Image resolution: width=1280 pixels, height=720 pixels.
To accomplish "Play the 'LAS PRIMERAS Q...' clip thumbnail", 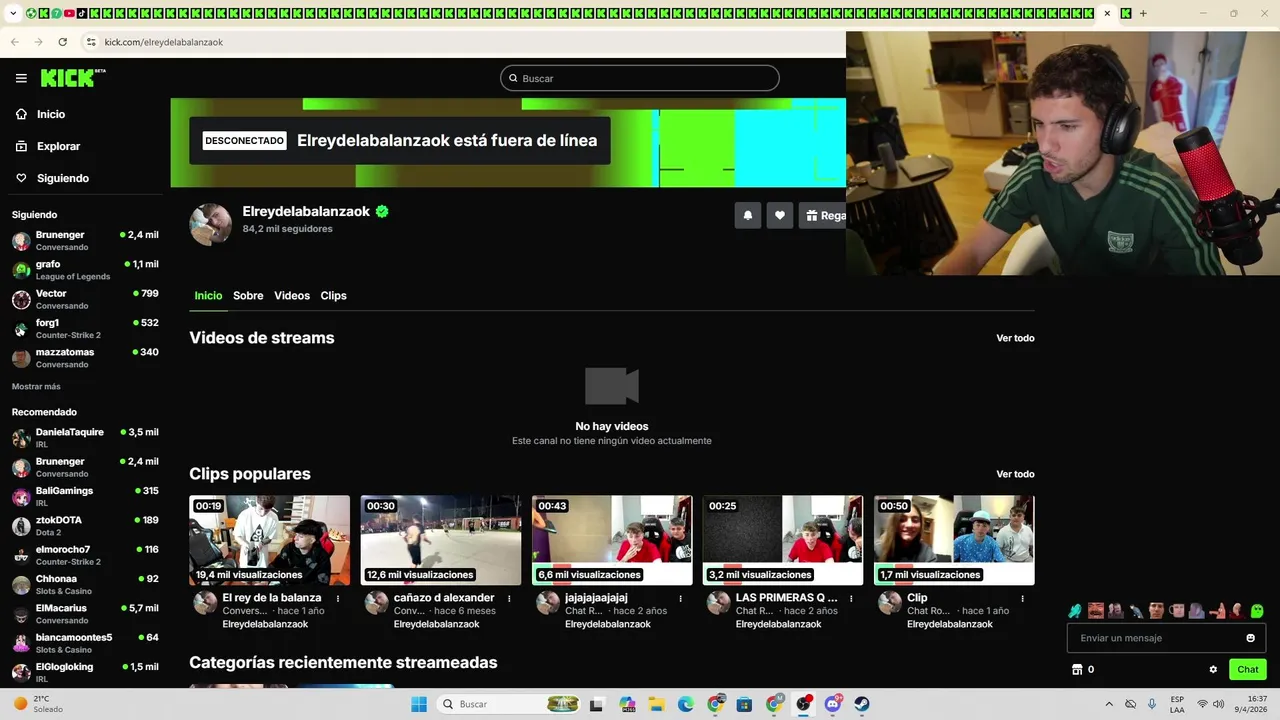I will click(783, 540).
